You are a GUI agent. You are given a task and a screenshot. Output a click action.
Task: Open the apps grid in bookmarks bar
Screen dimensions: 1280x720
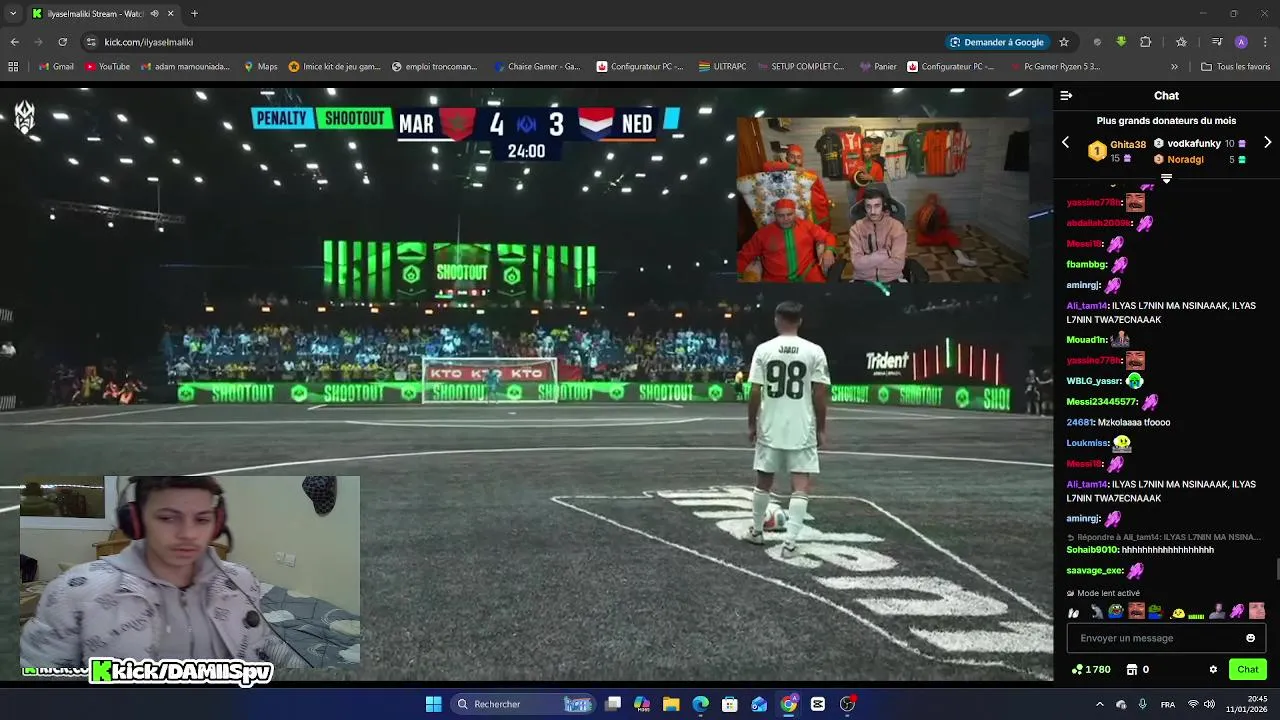[x=13, y=67]
